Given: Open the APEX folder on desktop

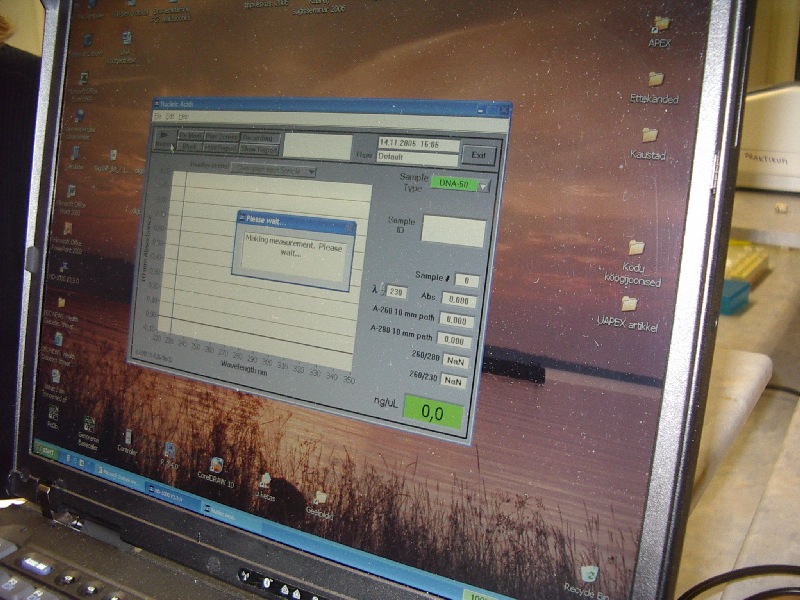Looking at the screenshot, I should click(660, 32).
